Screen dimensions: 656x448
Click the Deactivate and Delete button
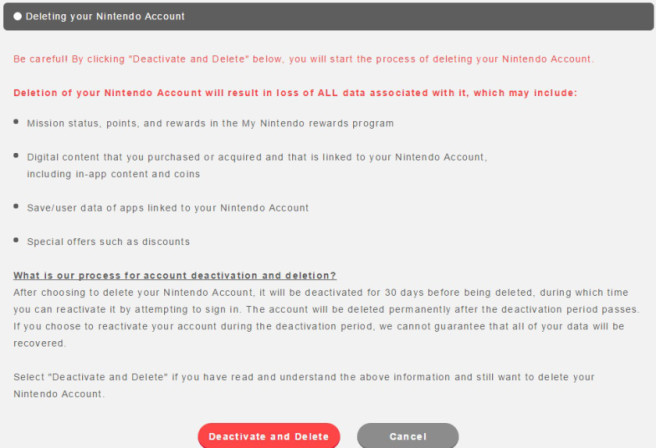coord(269,436)
